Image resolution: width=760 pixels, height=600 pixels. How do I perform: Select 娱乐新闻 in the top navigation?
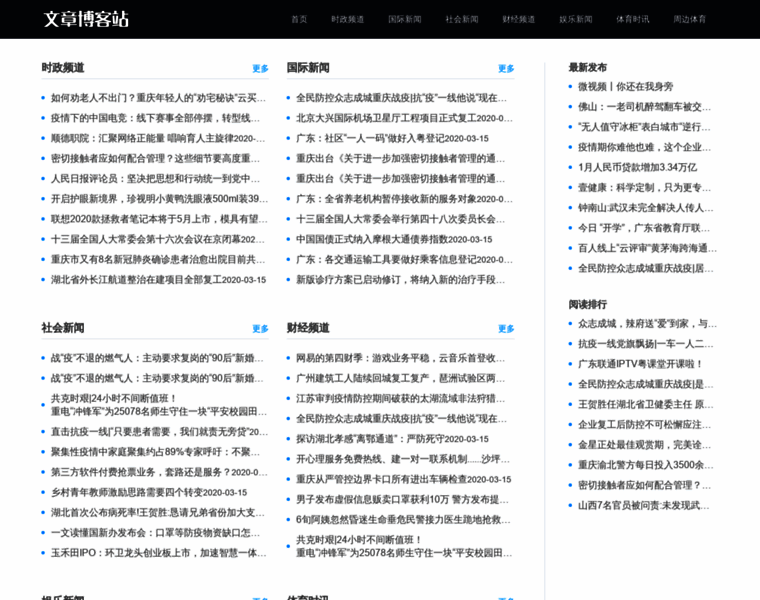coord(576,19)
